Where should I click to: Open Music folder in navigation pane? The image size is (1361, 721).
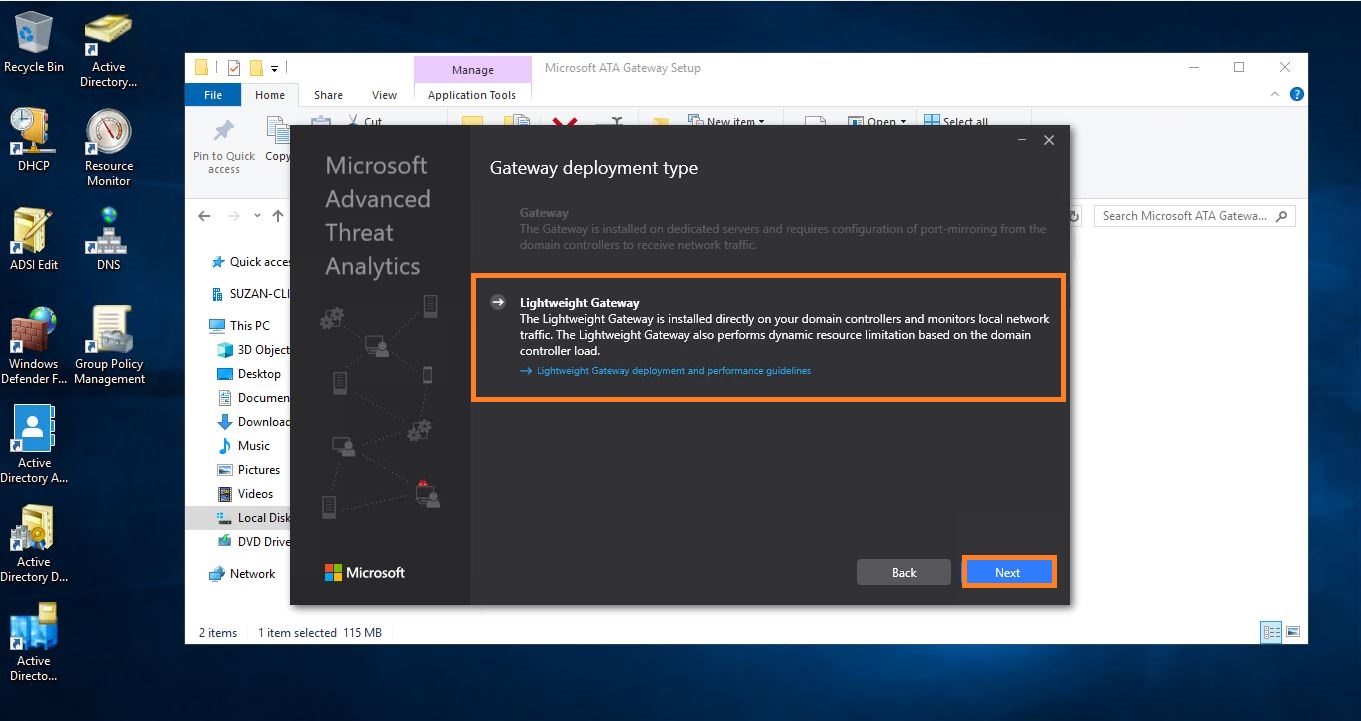(244, 446)
